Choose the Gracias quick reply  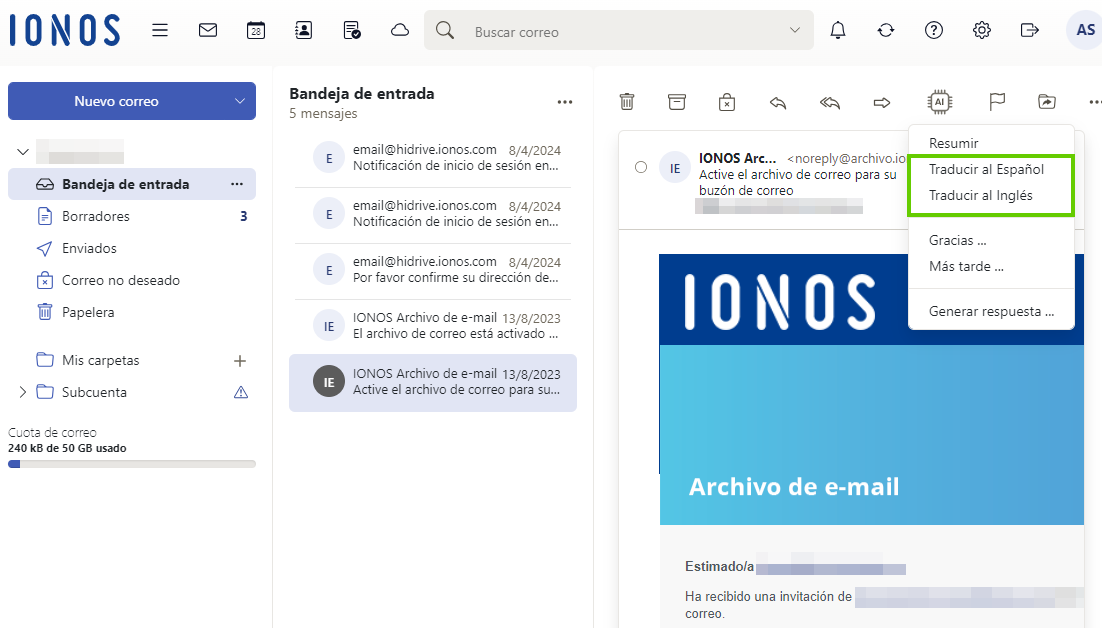(957, 240)
